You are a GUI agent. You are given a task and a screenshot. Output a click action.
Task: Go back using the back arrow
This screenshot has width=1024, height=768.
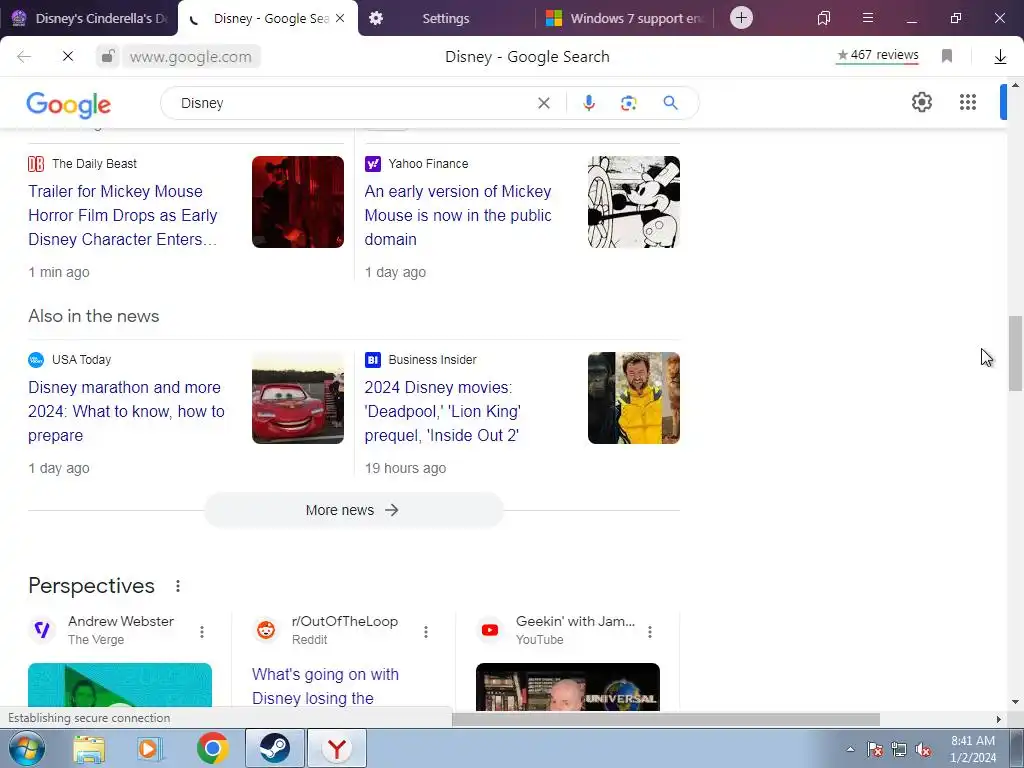24,57
